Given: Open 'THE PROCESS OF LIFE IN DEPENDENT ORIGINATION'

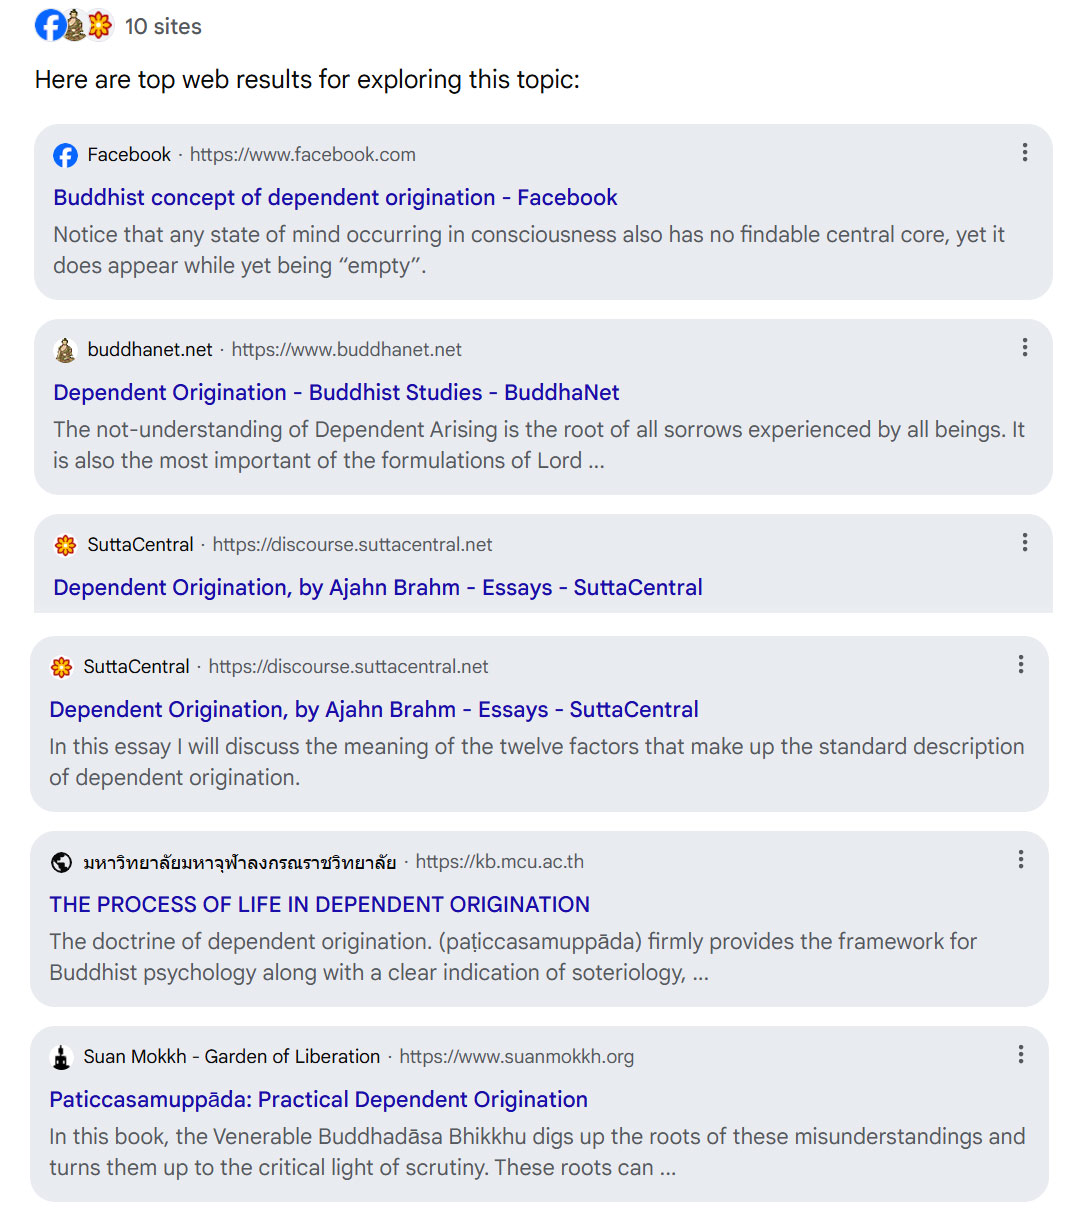Looking at the screenshot, I should point(319,904).
